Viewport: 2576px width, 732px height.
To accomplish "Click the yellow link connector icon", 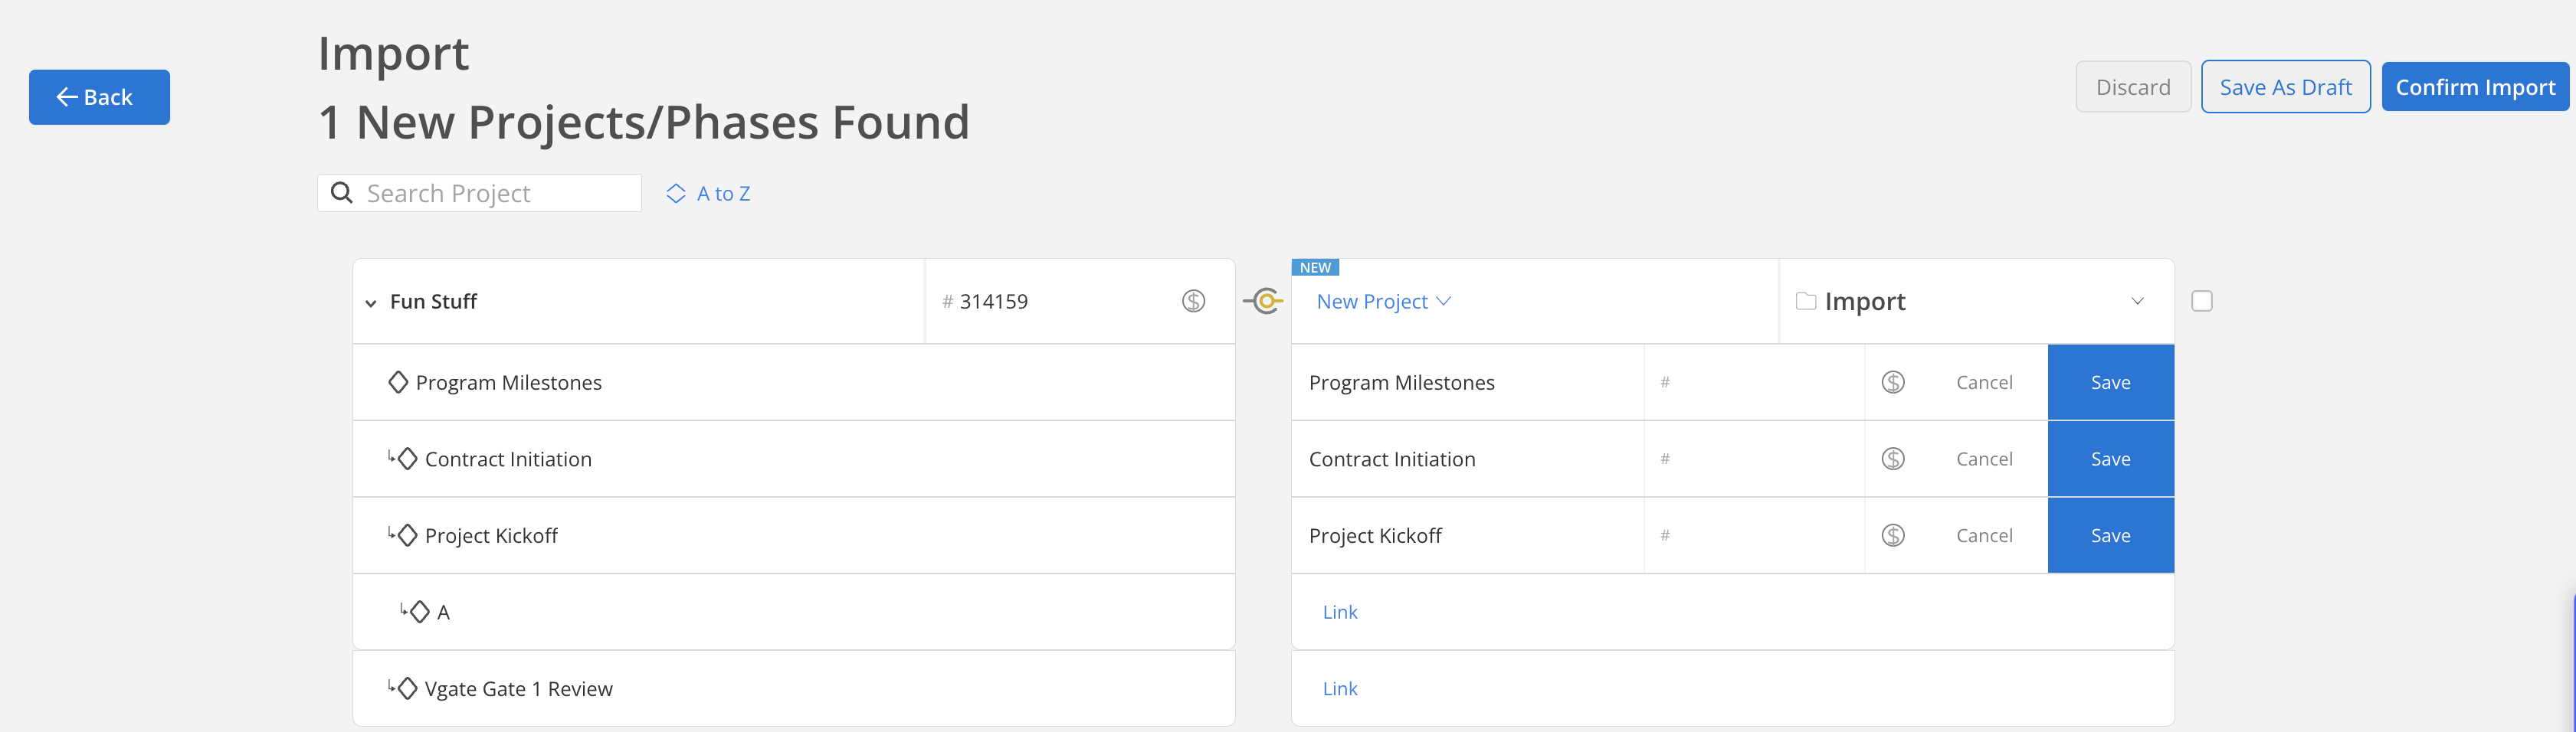I will pyautogui.click(x=1265, y=301).
